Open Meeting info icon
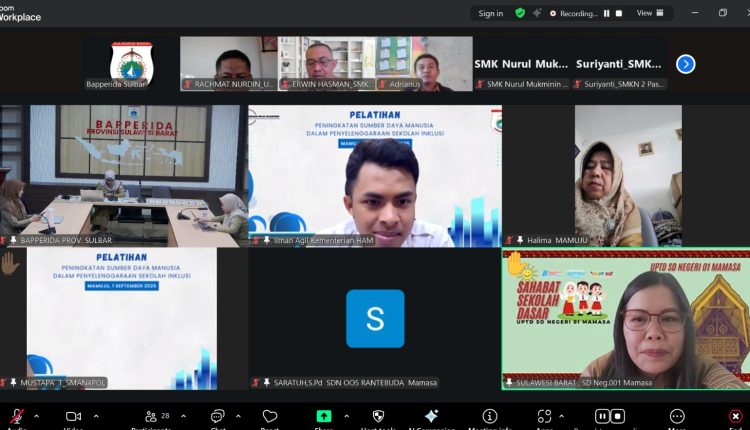Screen dimensions: 750x430 point(490,416)
